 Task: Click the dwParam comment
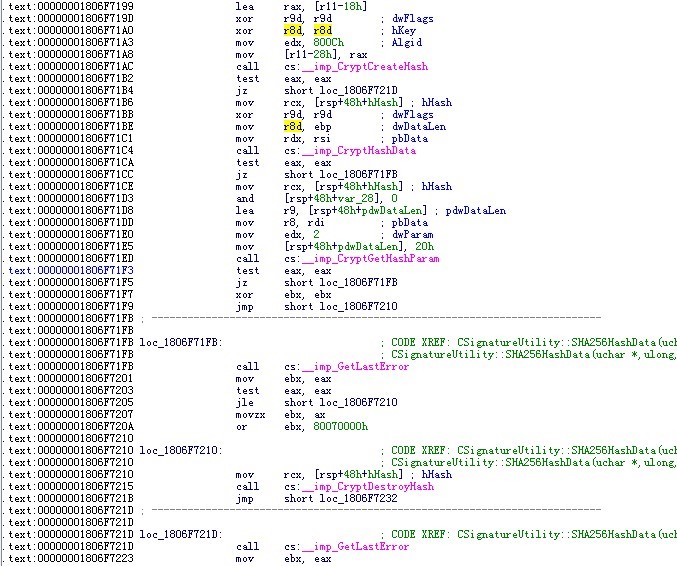pyautogui.click(x=412, y=234)
